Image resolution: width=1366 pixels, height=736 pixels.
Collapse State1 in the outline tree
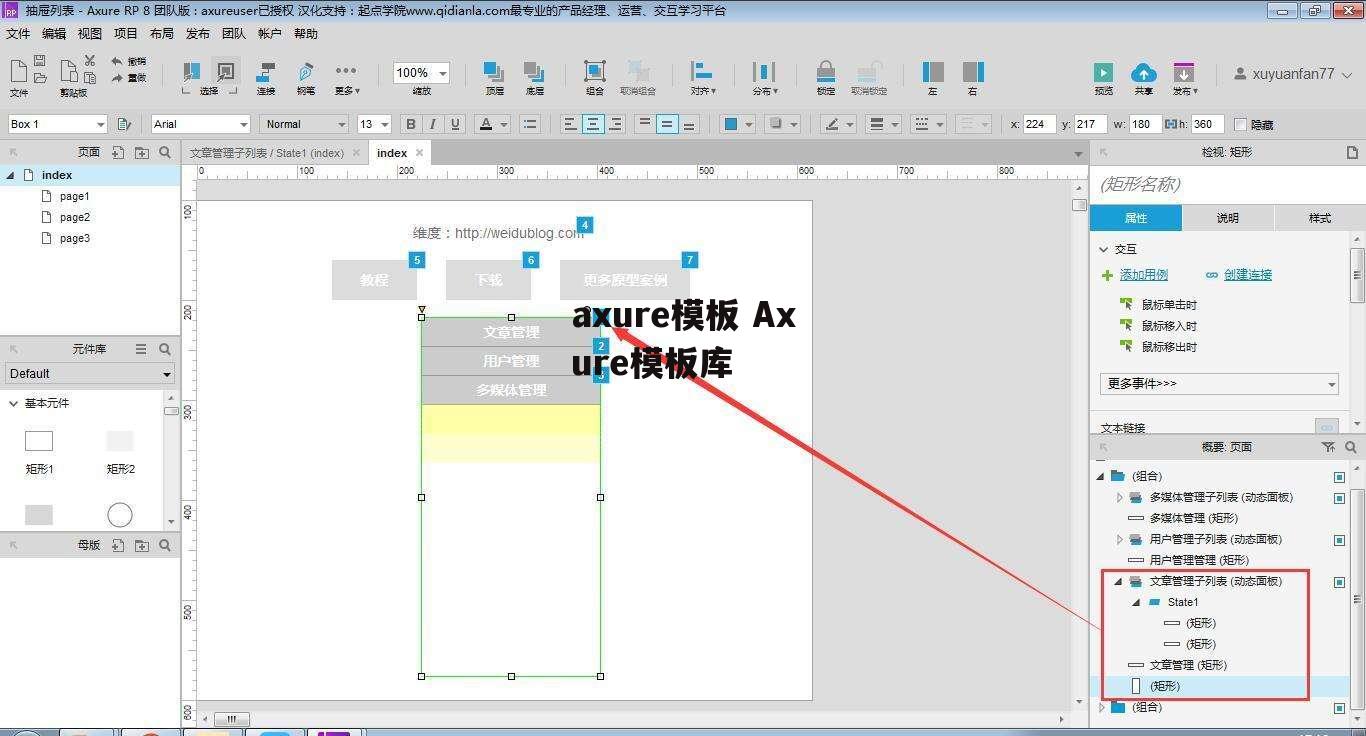click(1136, 602)
